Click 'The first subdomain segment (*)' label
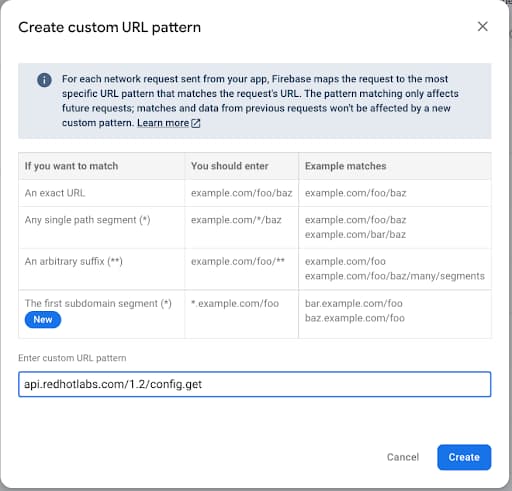 (x=98, y=303)
